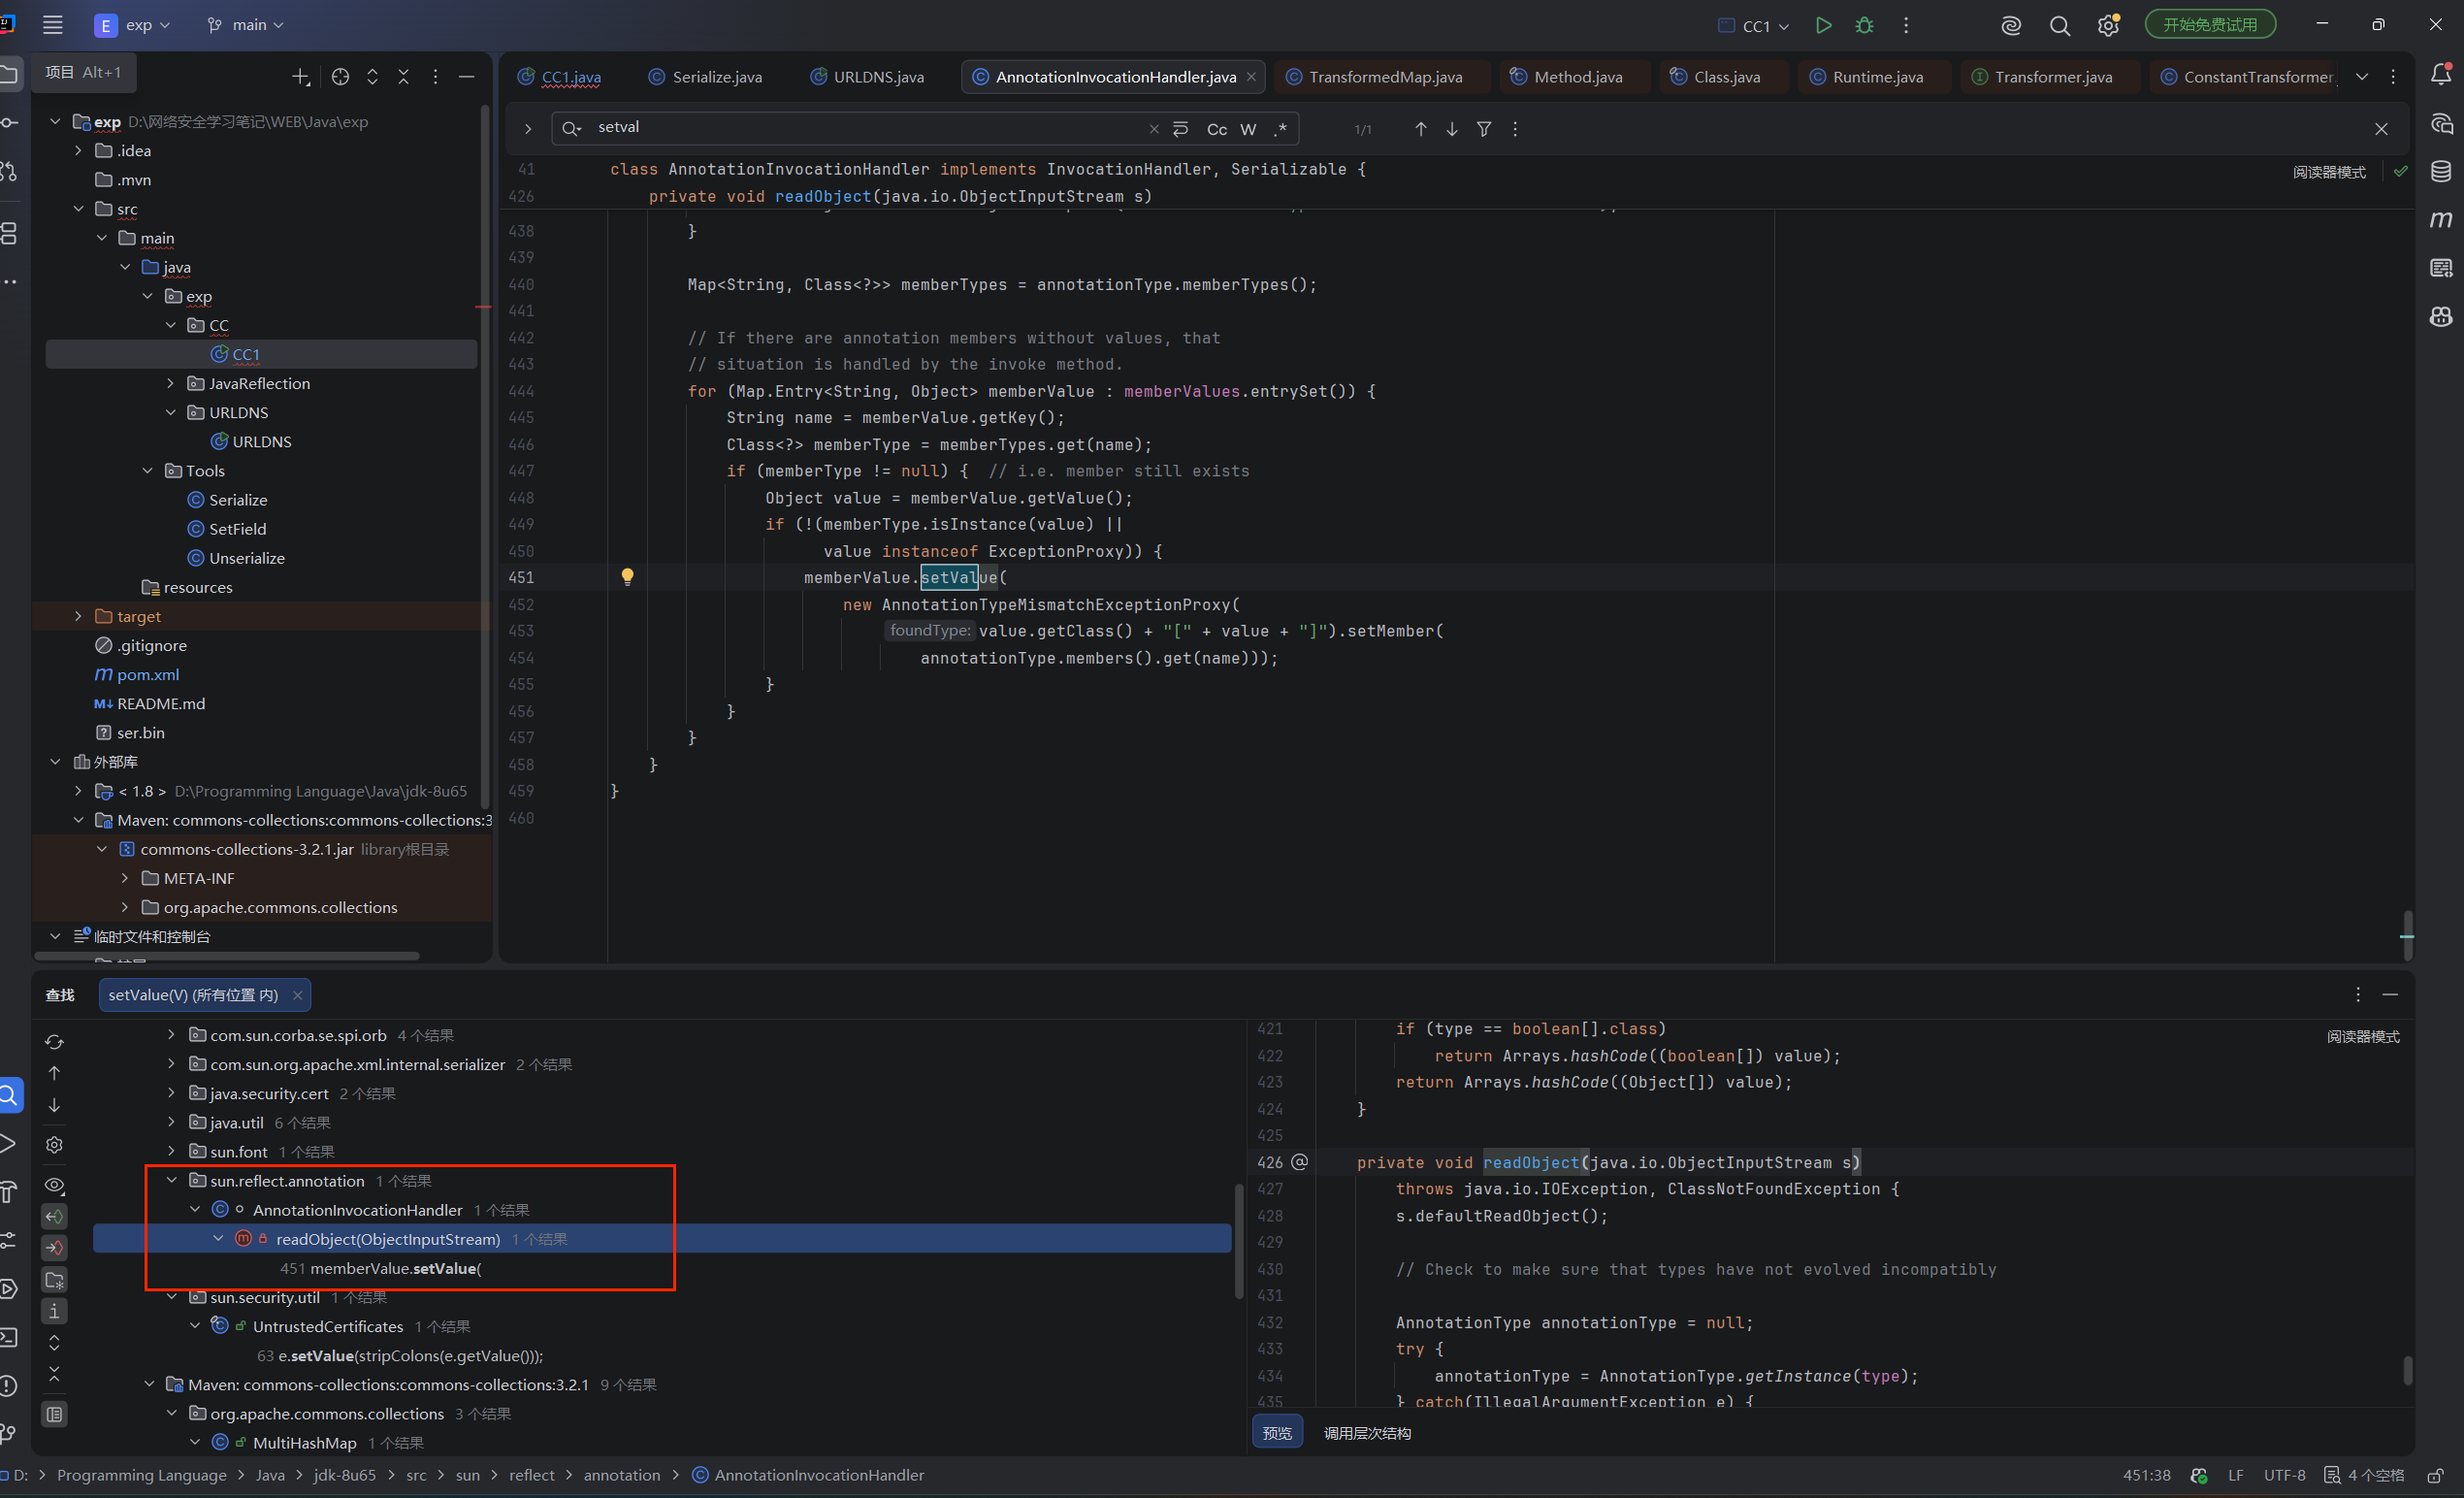Rerun the find usages search
This screenshot has width=2464, height=1498.
[55, 1042]
